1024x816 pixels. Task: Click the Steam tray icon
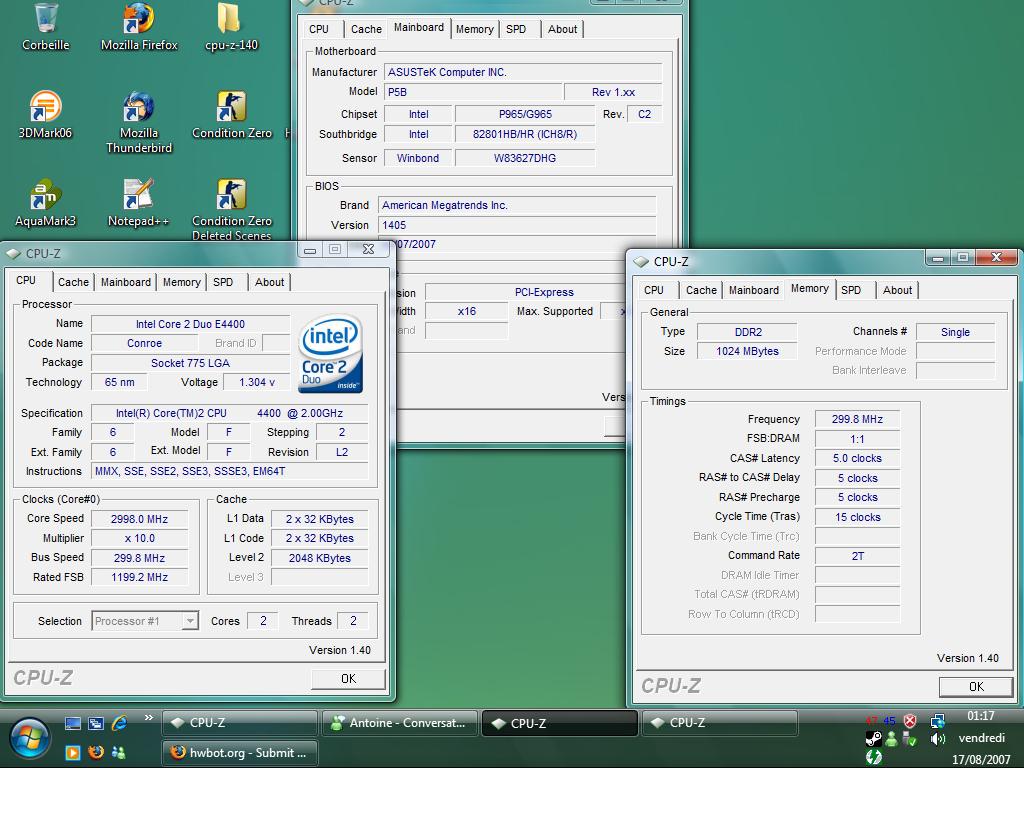873,739
